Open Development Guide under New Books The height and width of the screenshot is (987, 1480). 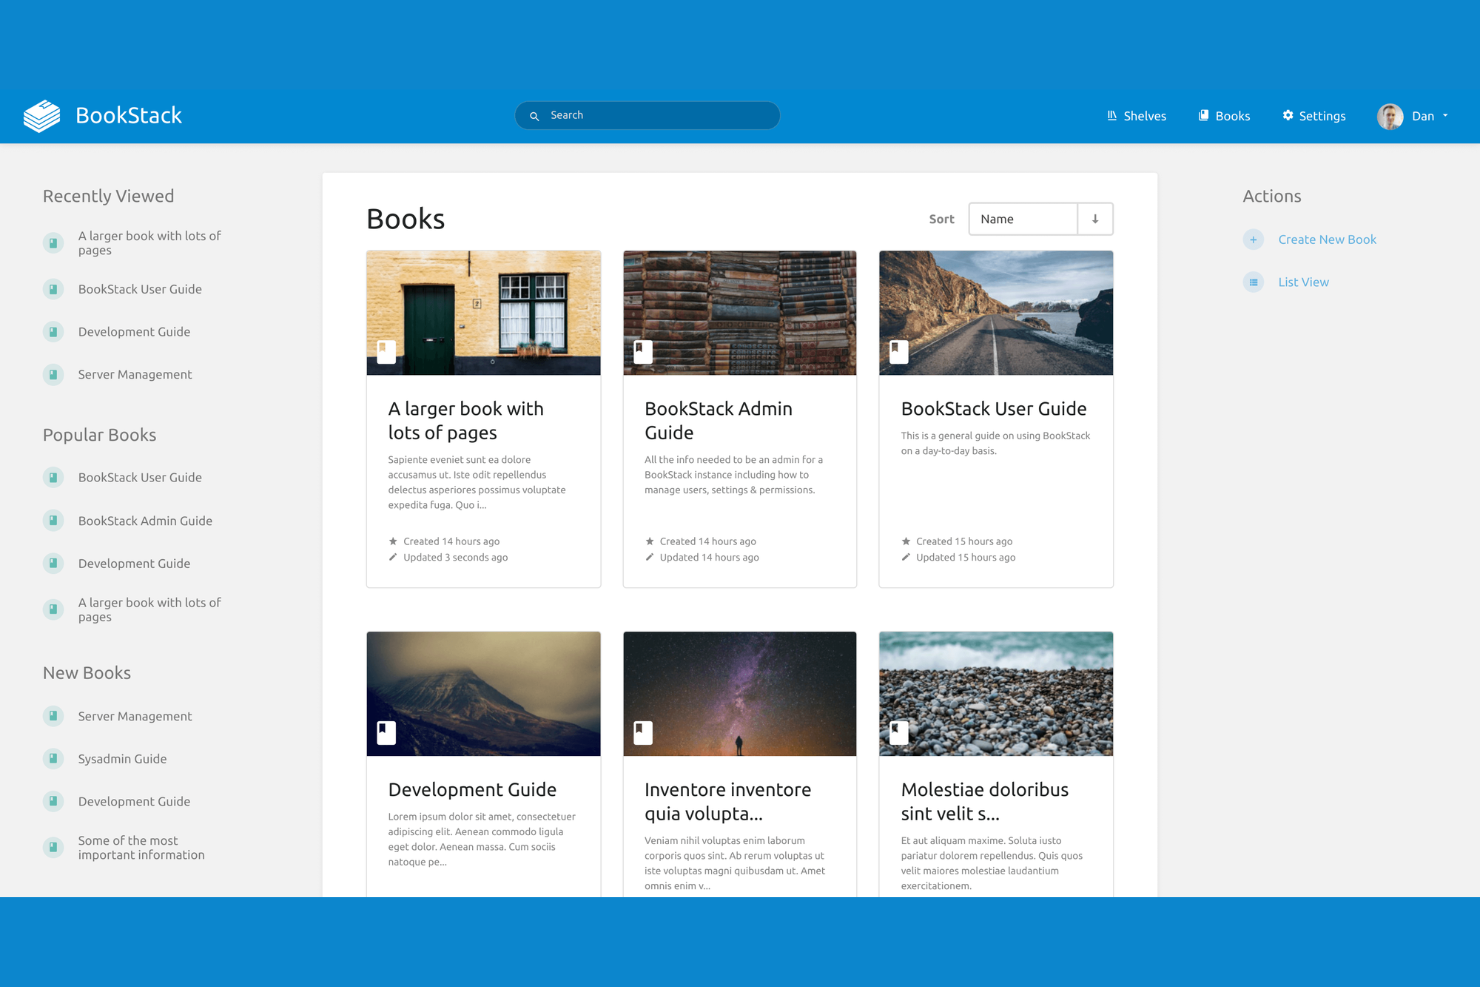134,802
